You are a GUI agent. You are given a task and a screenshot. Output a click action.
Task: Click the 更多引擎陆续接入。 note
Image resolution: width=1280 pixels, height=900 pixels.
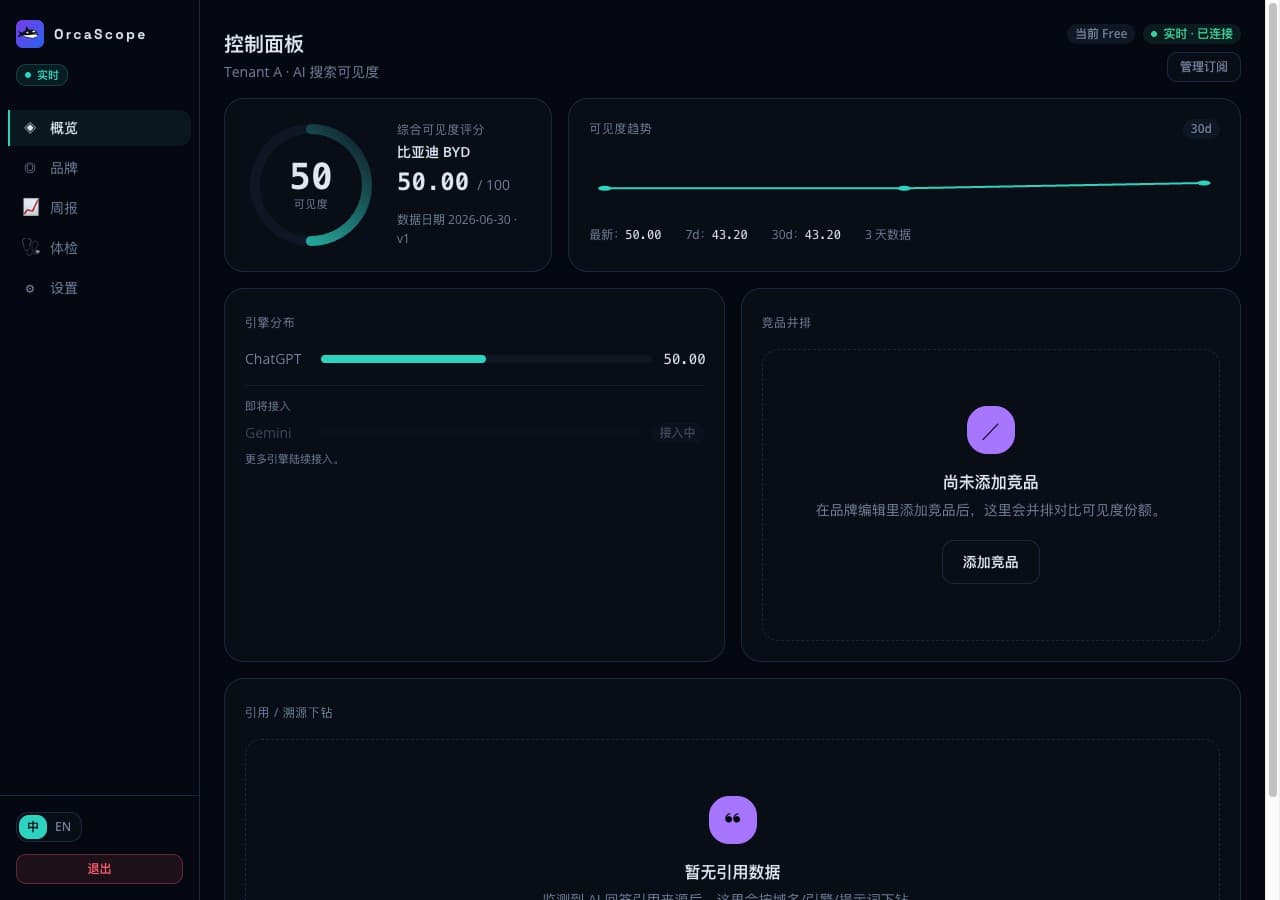coord(292,459)
